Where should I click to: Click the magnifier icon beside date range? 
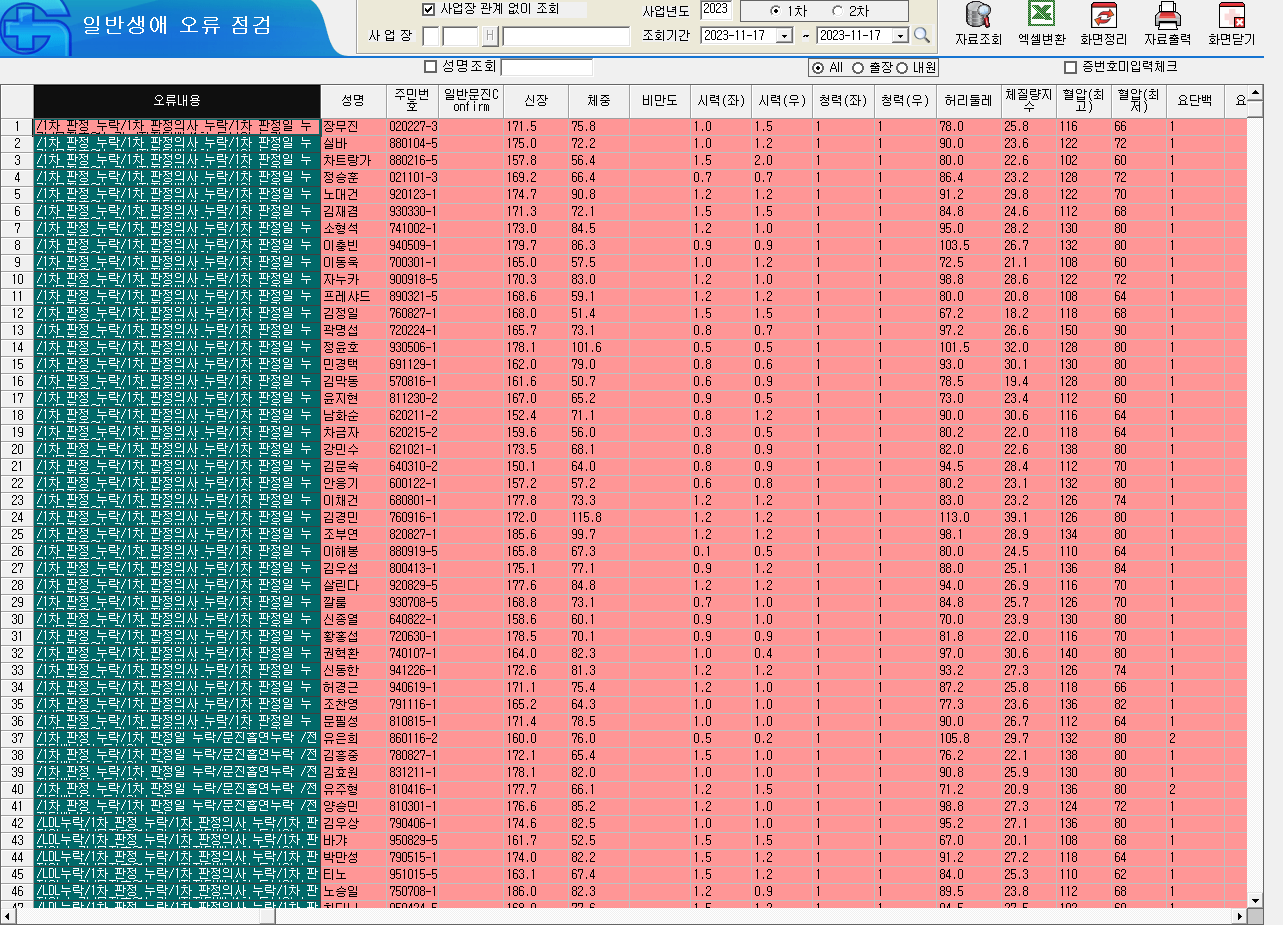pyautogui.click(x=922, y=35)
